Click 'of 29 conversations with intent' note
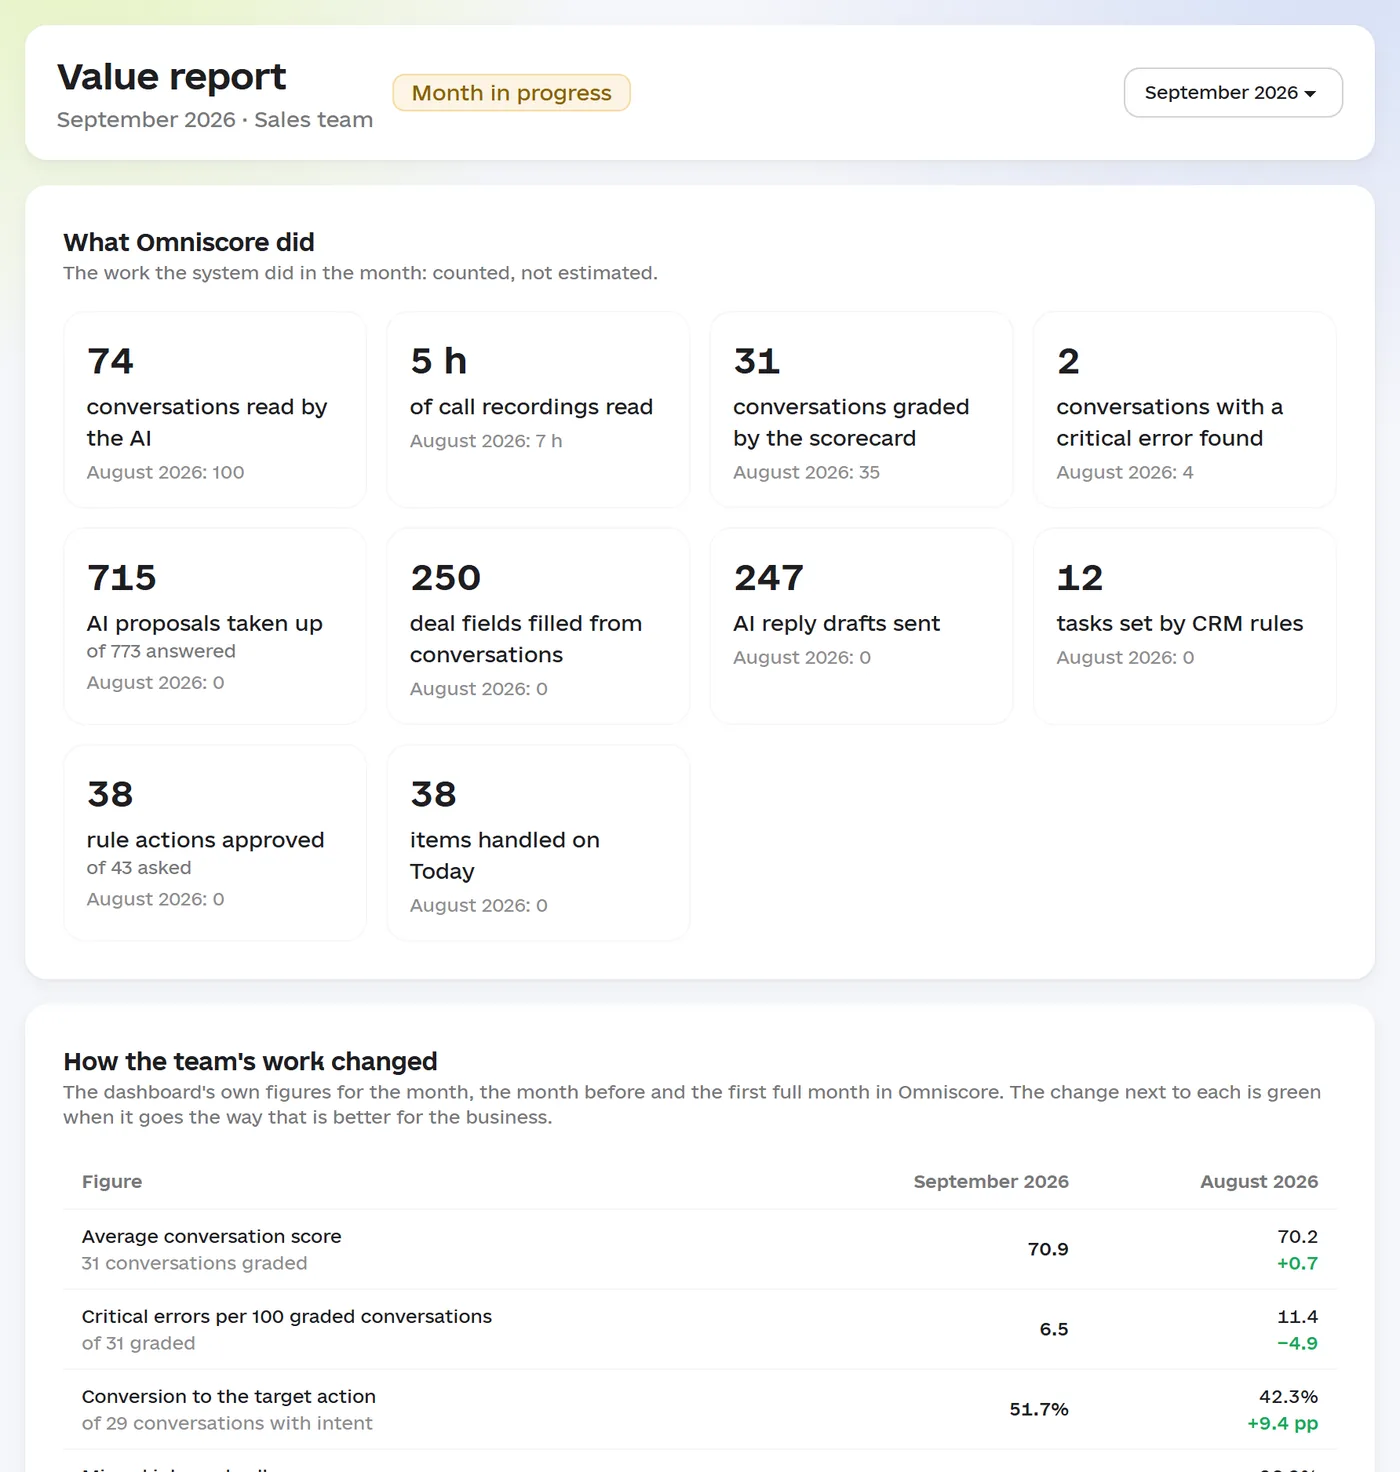This screenshot has width=1400, height=1472. click(227, 1423)
